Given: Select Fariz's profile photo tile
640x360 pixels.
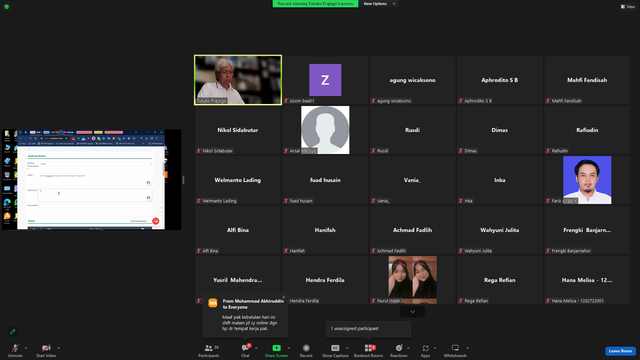Looking at the screenshot, I should [587, 180].
